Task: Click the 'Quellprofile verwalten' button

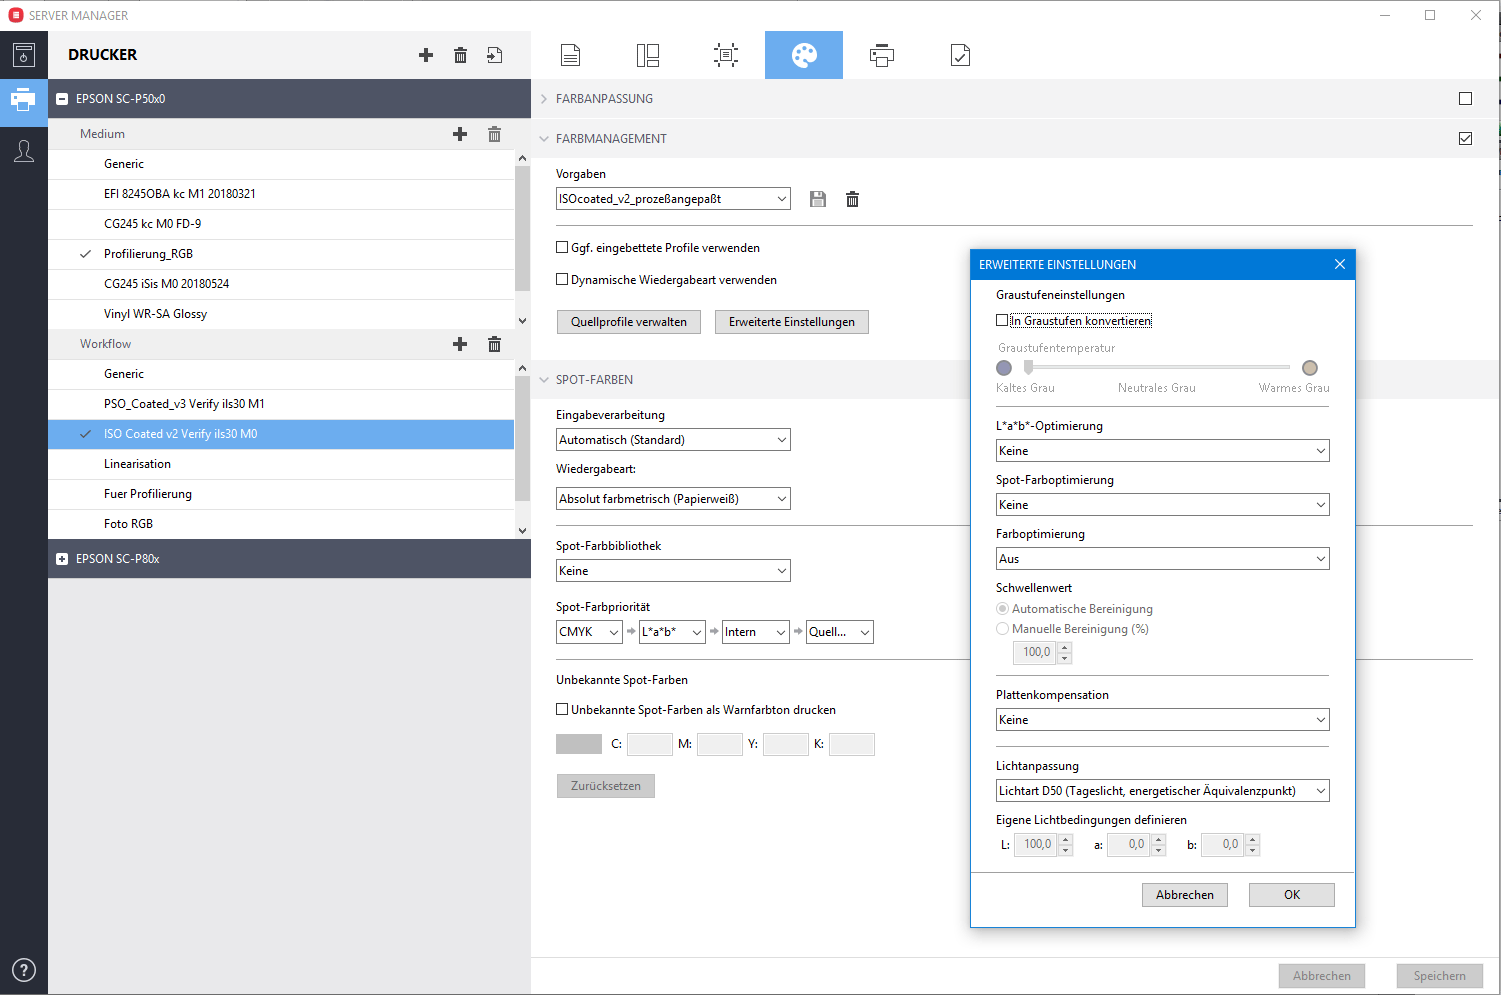Action: (628, 322)
